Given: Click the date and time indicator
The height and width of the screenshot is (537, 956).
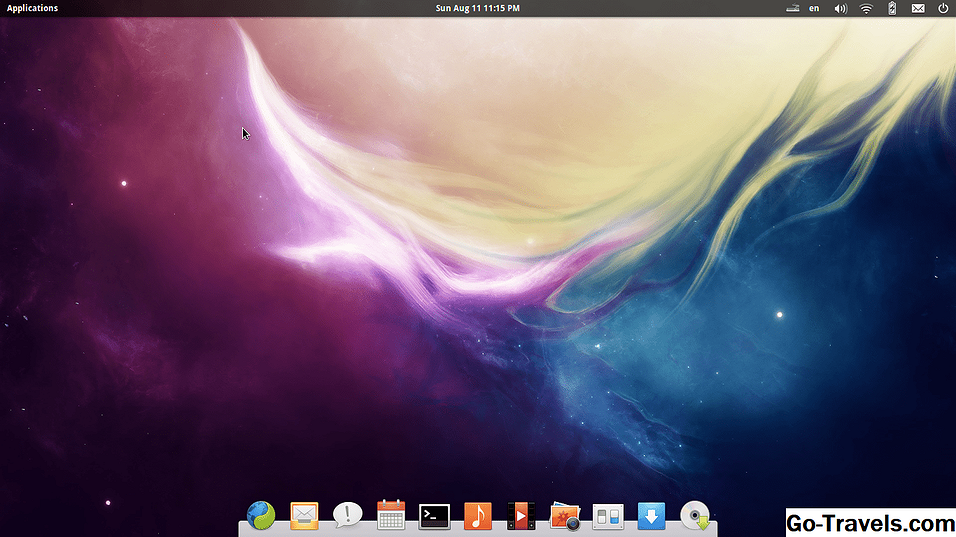Looking at the screenshot, I should pyautogui.click(x=477, y=8).
